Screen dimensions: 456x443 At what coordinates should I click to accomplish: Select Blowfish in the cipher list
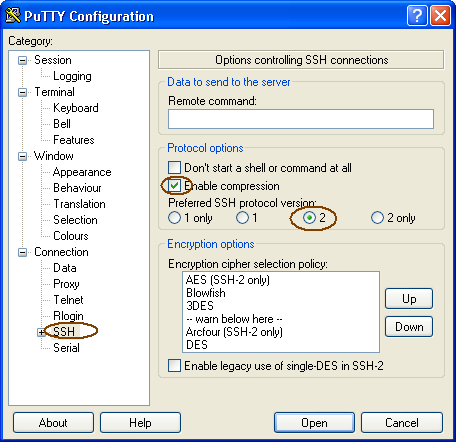(206, 293)
